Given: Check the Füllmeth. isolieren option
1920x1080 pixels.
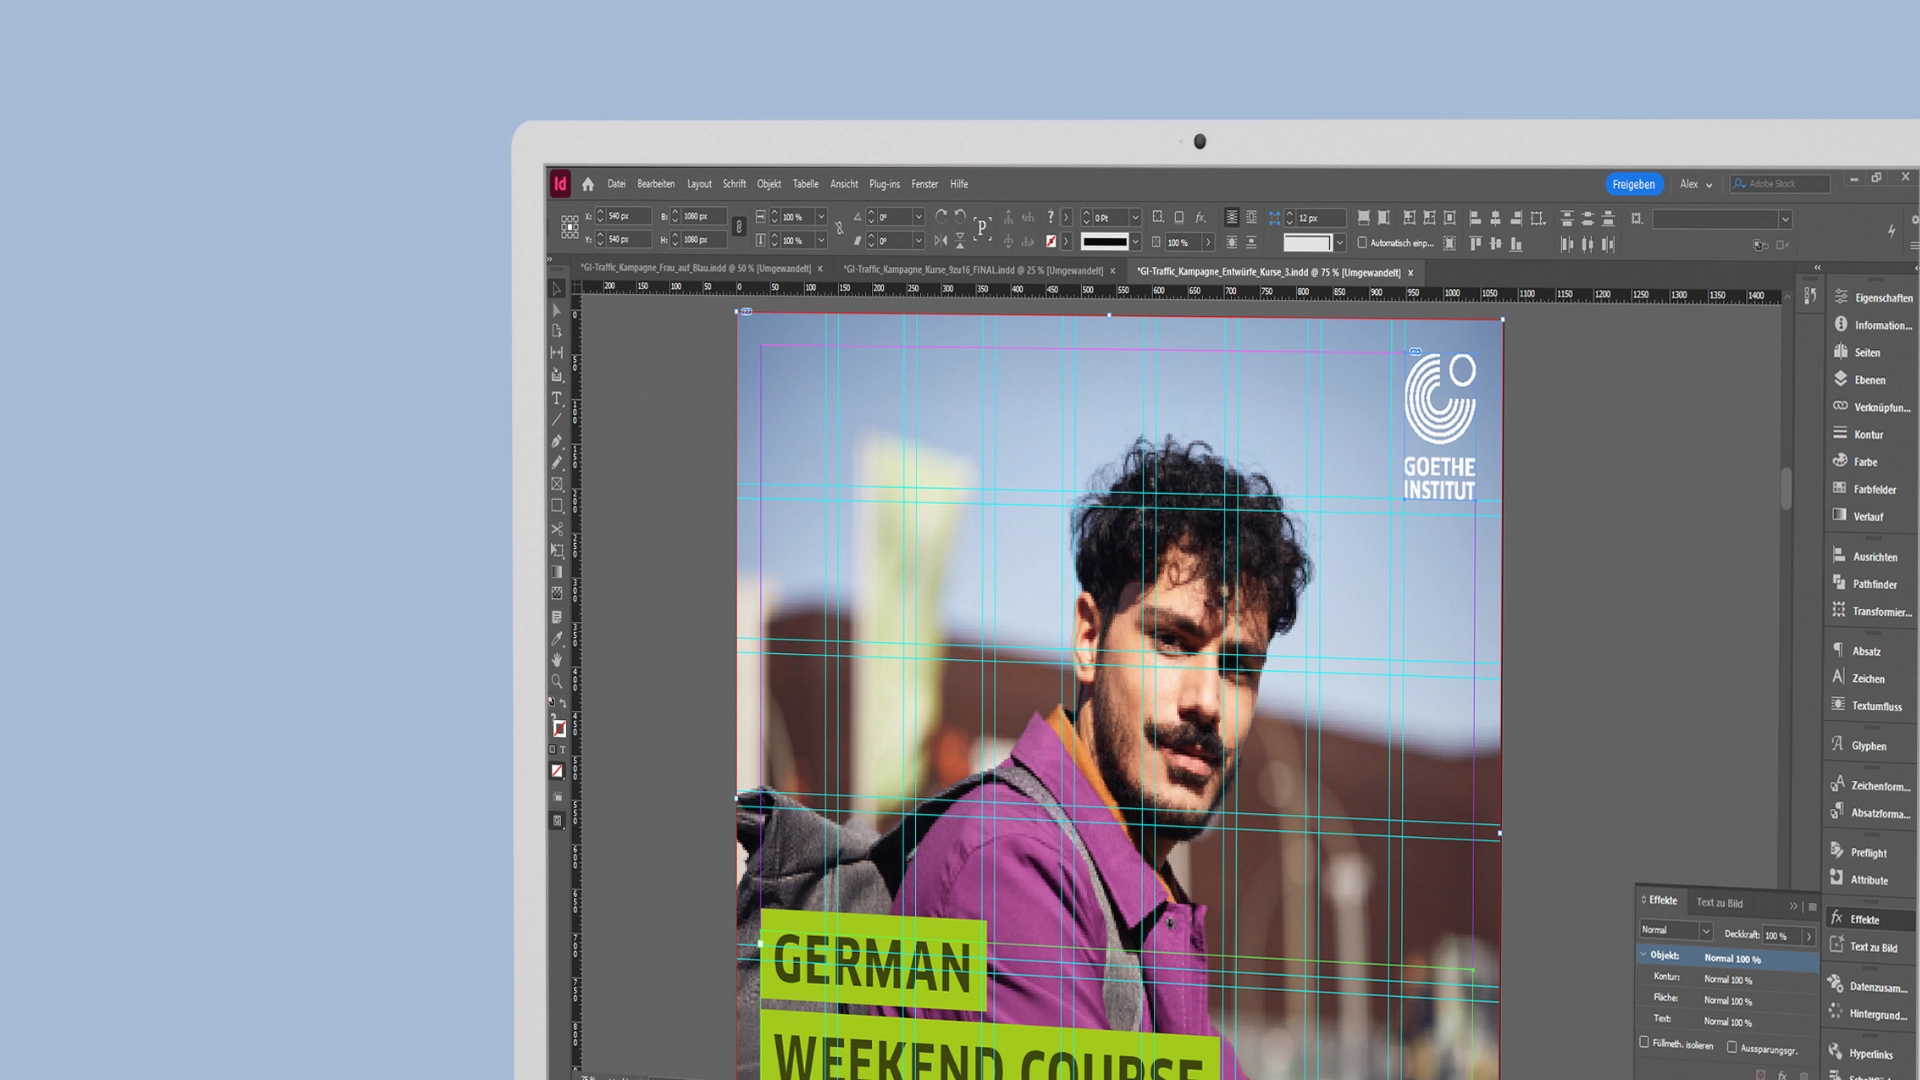Looking at the screenshot, I should 1644,1043.
